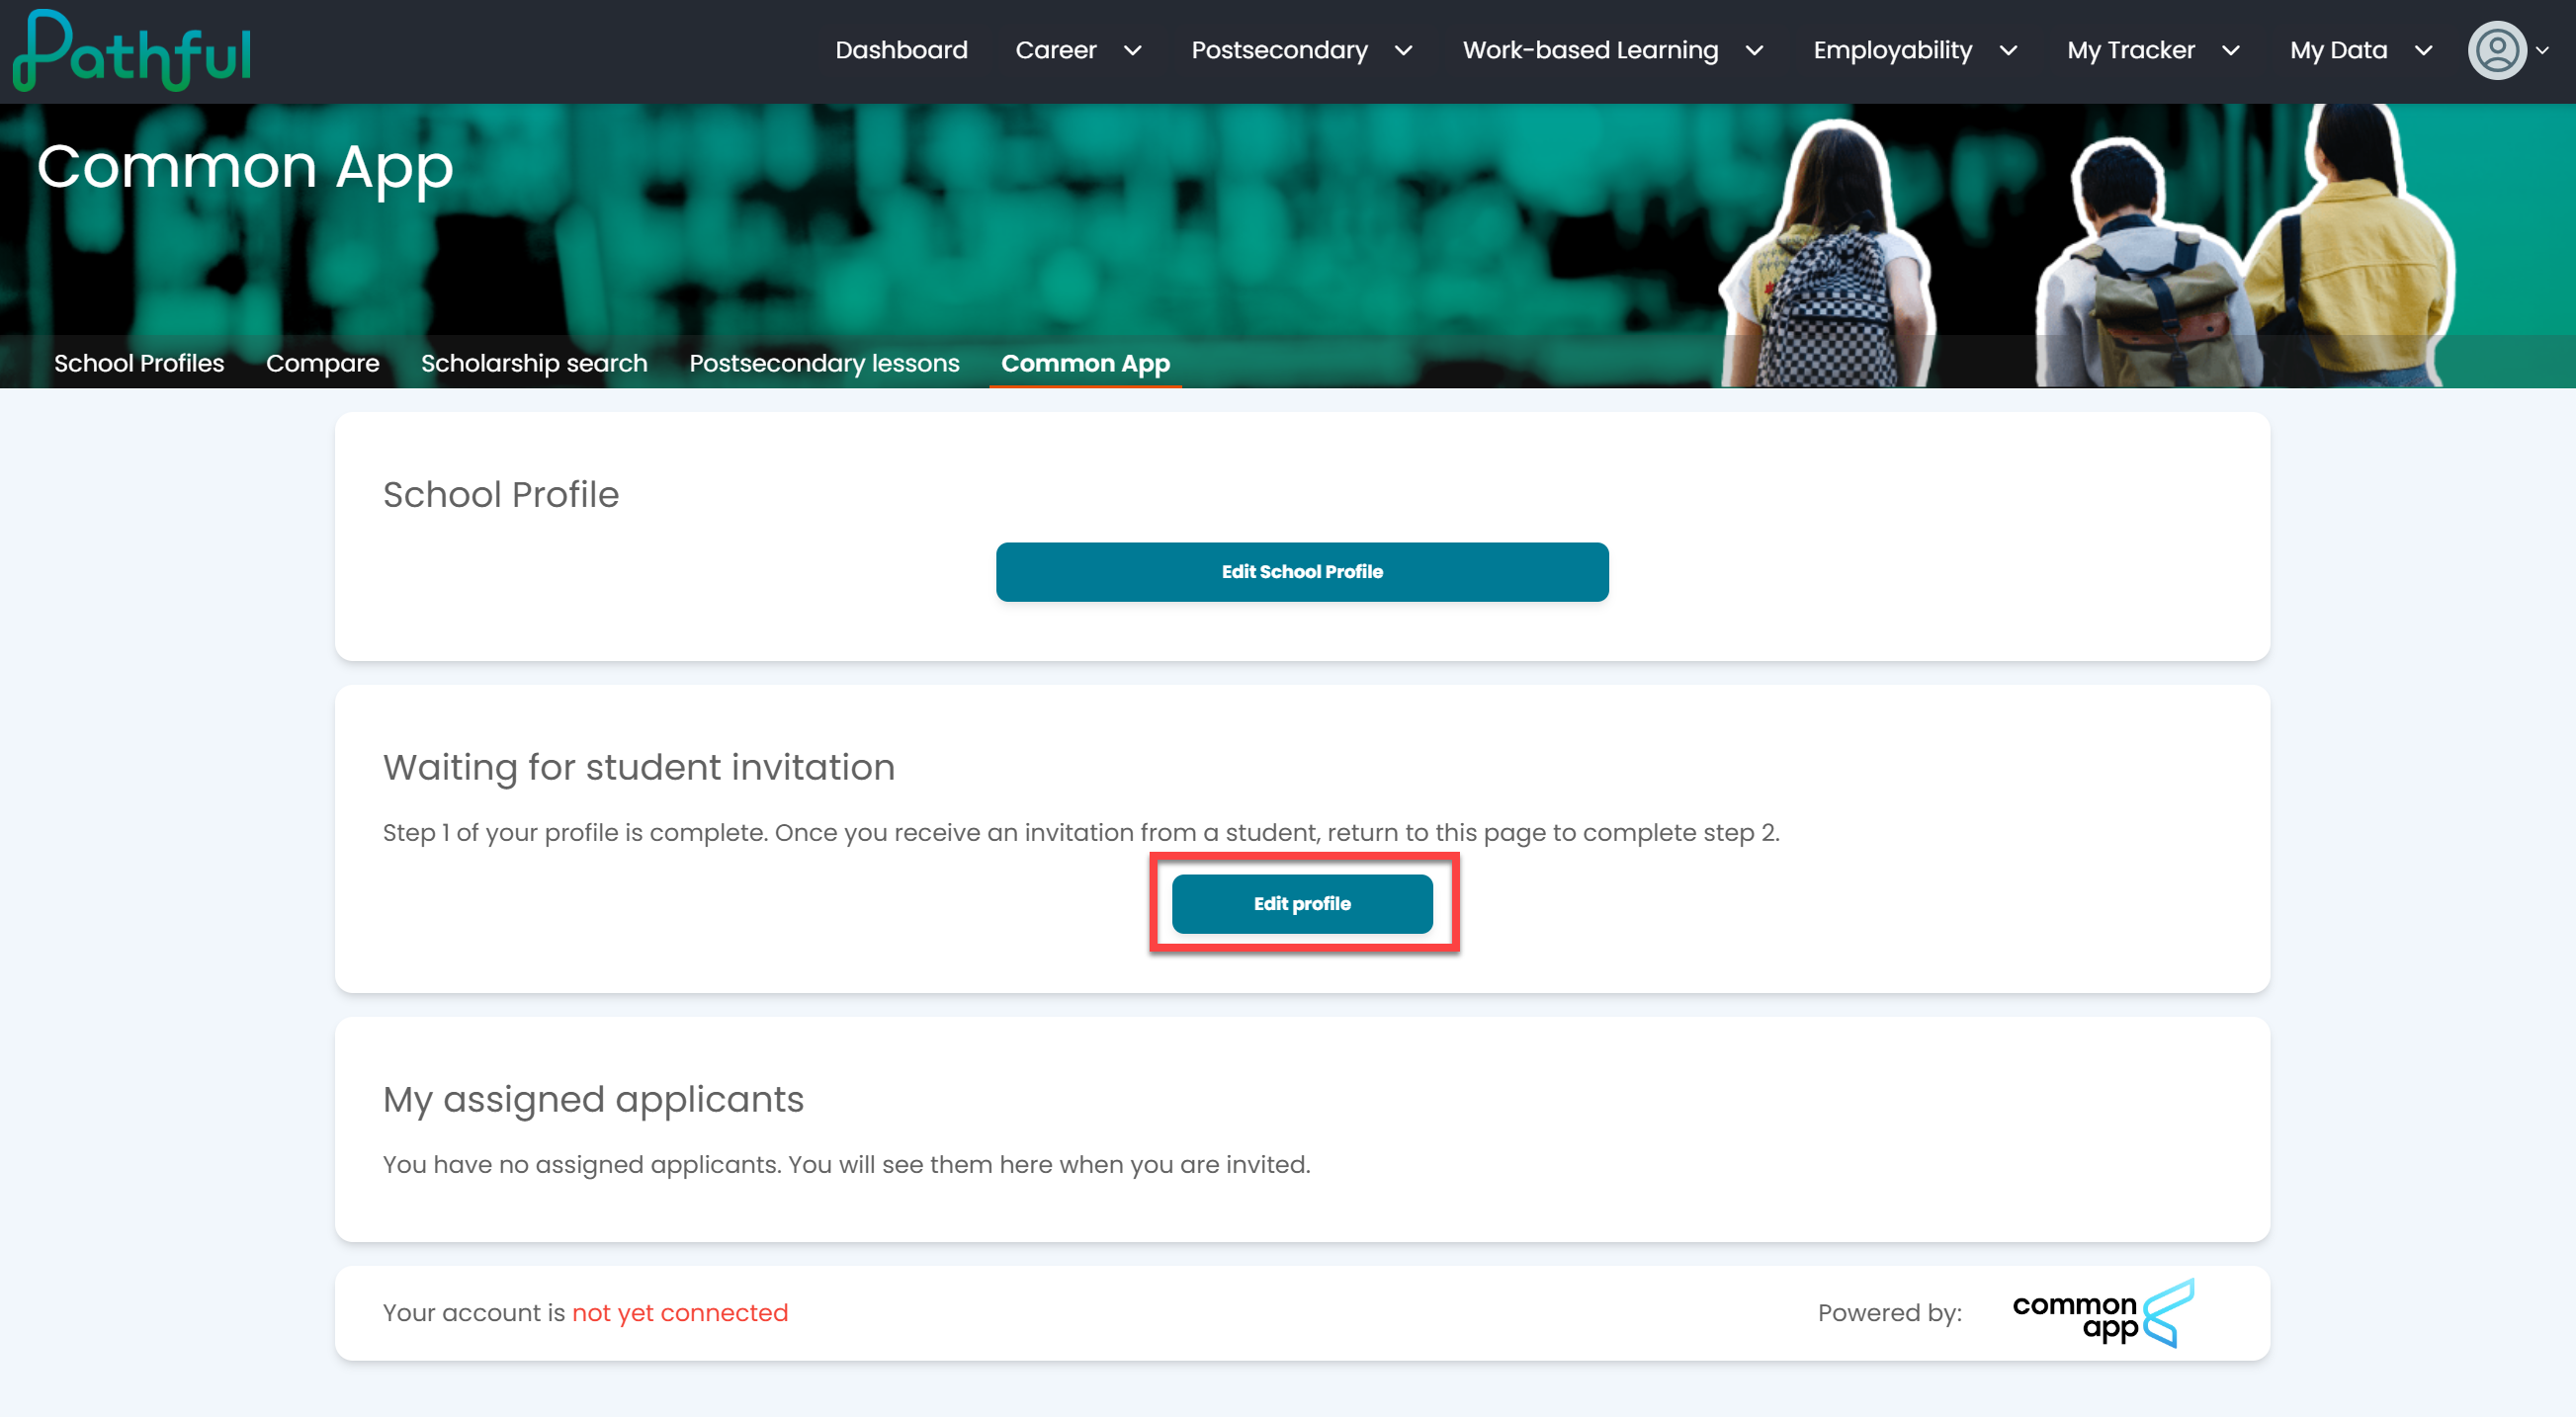Open the Employability menu
Image resolution: width=2576 pixels, height=1417 pixels.
click(x=1892, y=50)
